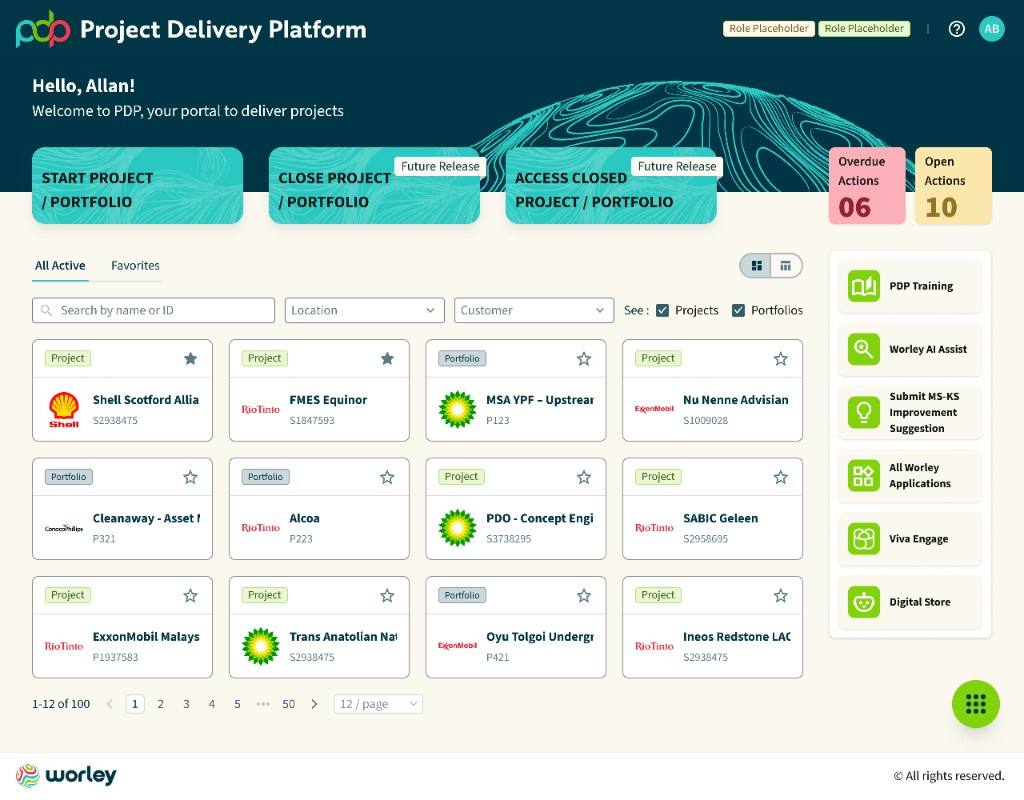Click the RioTinto logo on Alcoa card

click(261, 528)
